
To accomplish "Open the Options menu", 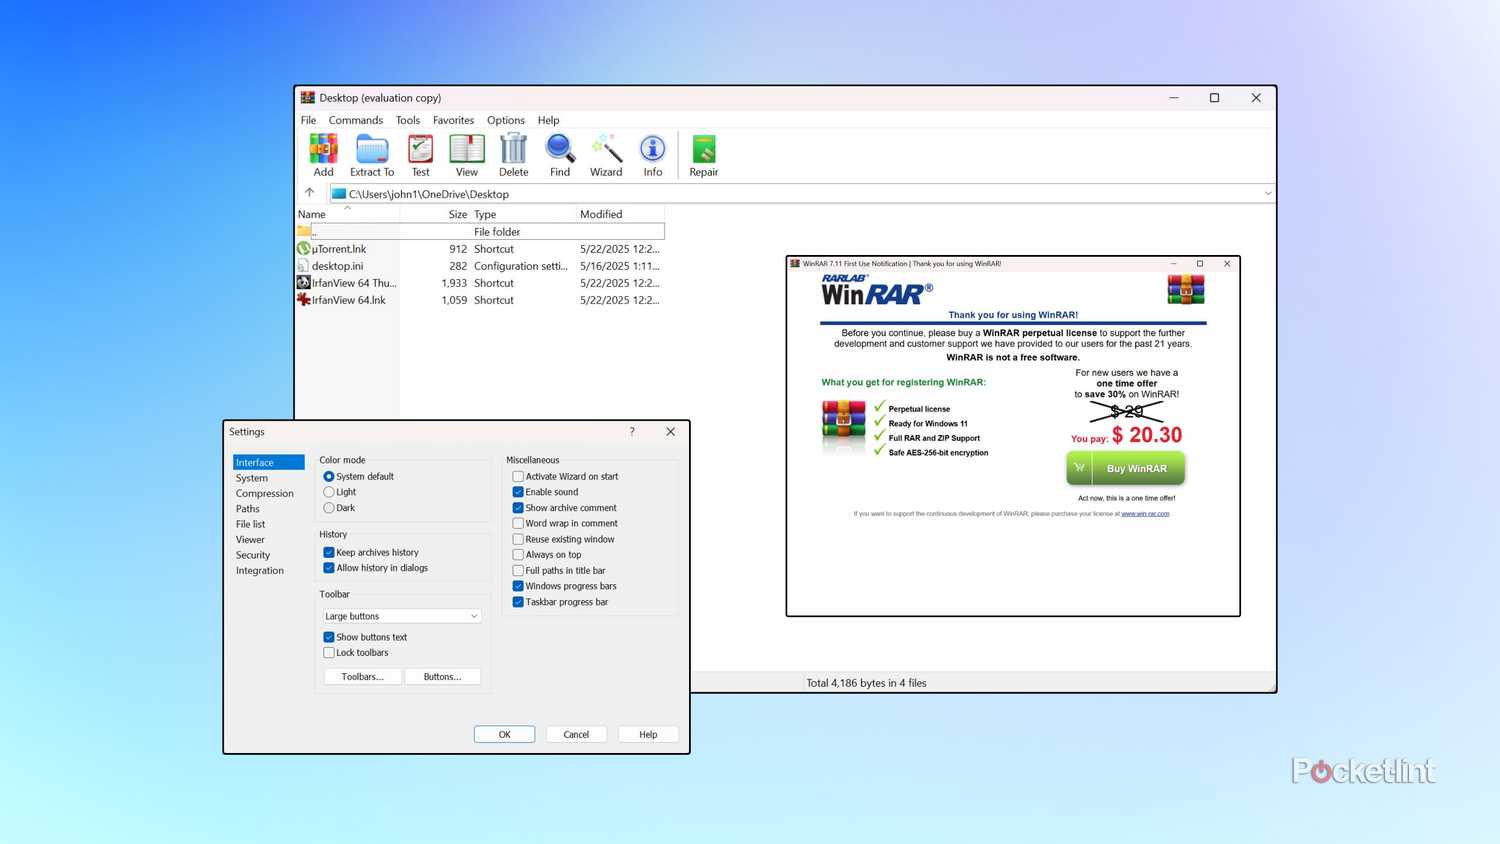I will click(x=505, y=120).
